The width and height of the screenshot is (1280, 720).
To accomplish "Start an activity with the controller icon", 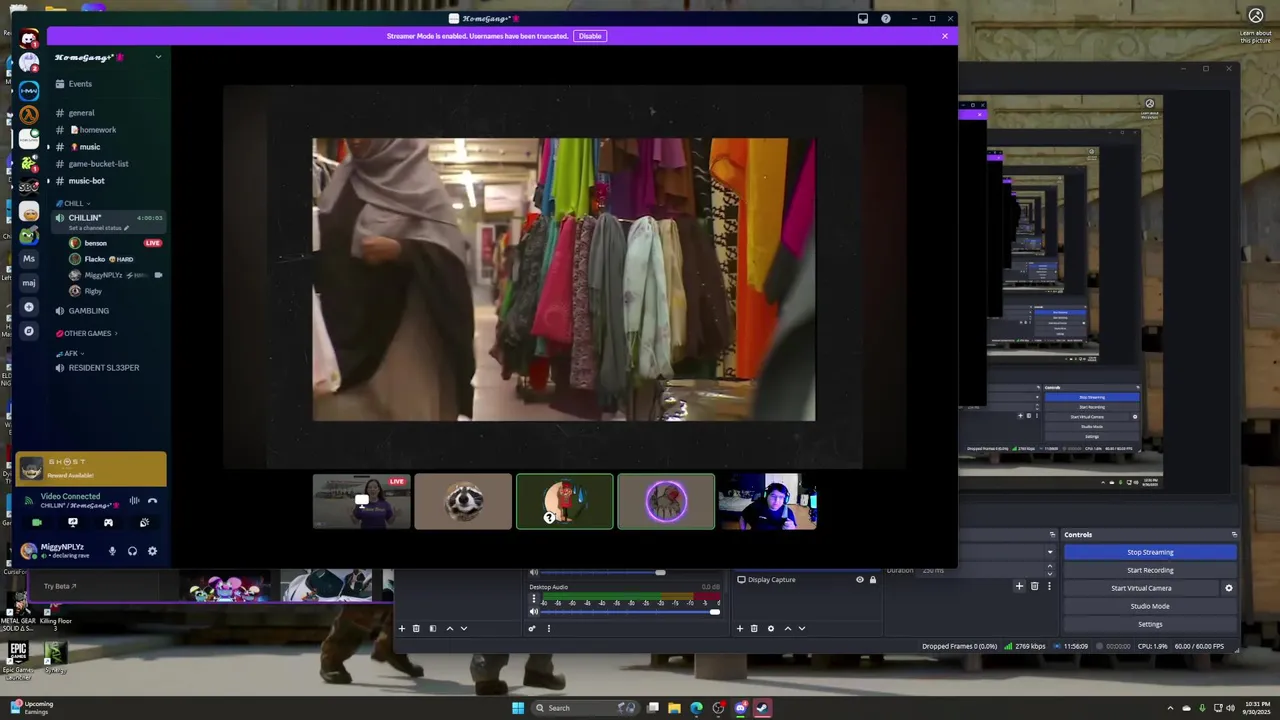I will pos(108,522).
